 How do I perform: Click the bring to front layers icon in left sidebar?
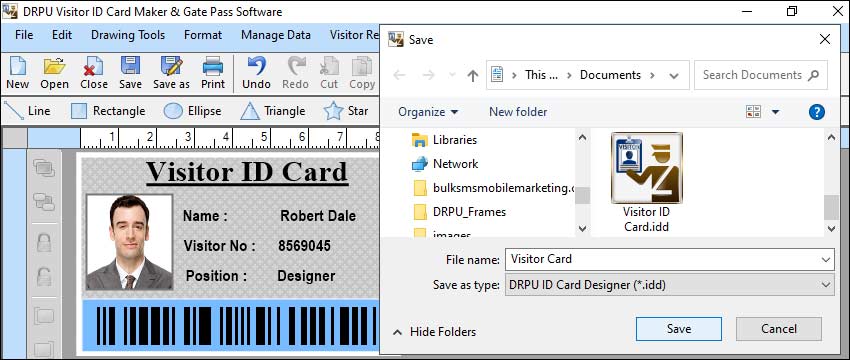[44, 168]
